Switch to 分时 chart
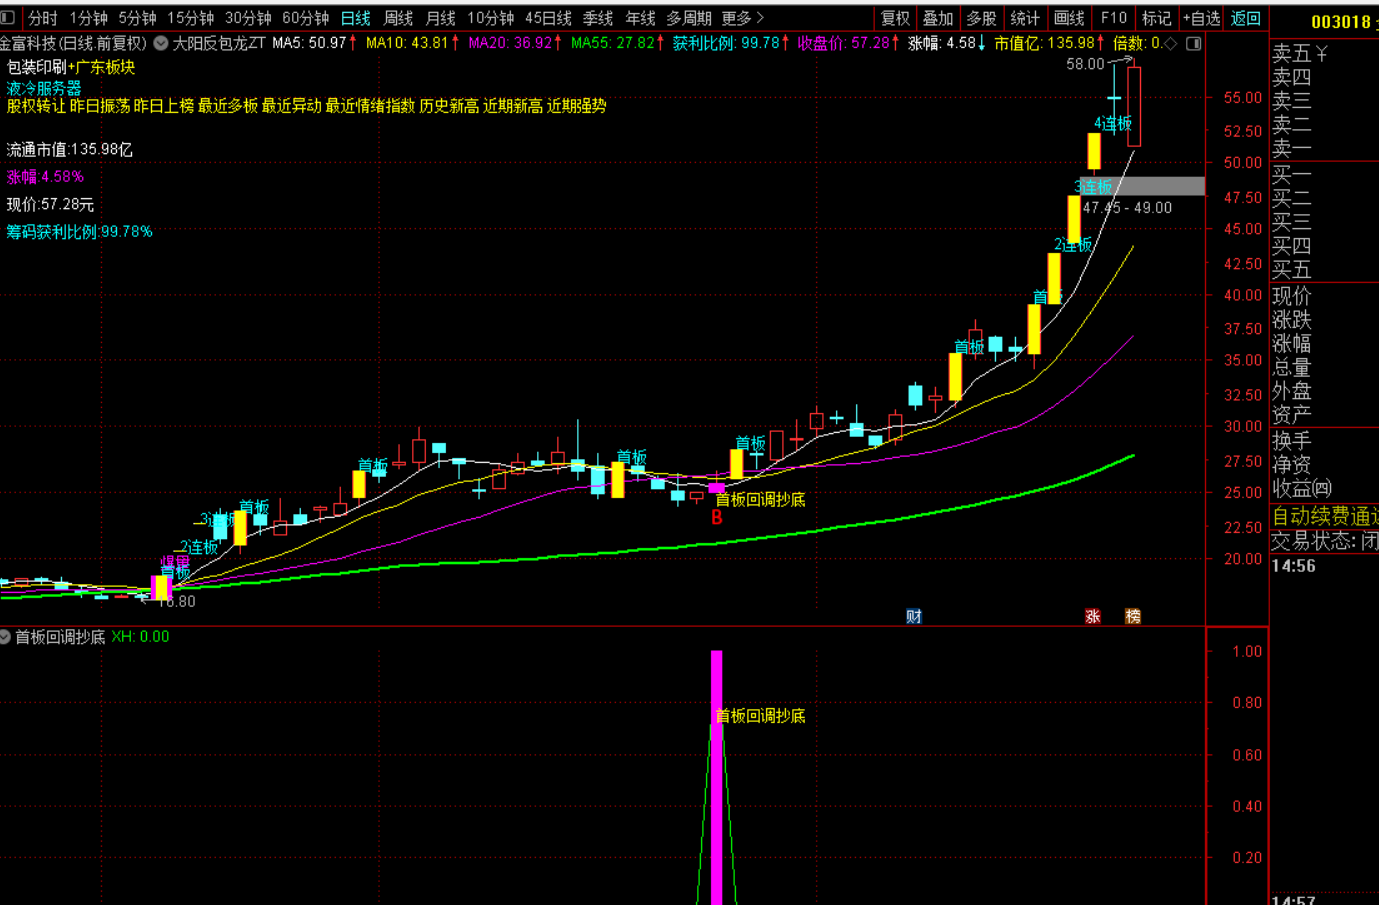Viewport: 1379px width, 905px height. (x=43, y=18)
